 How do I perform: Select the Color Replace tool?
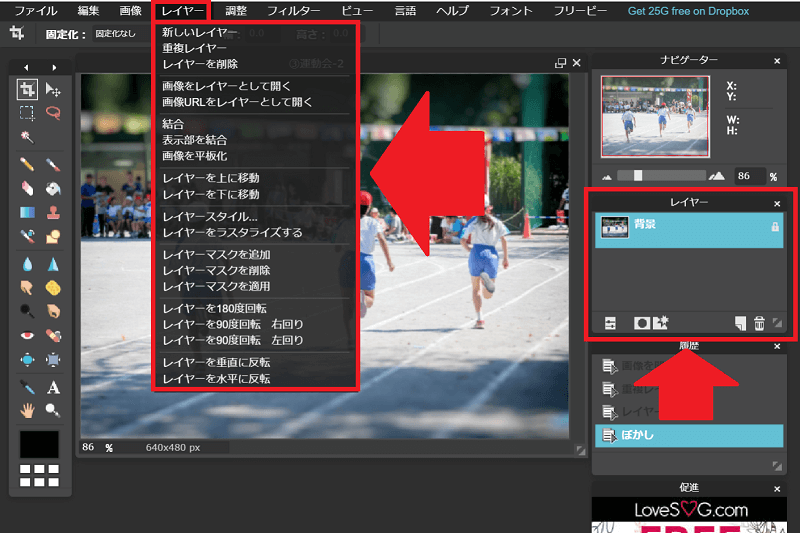27,236
